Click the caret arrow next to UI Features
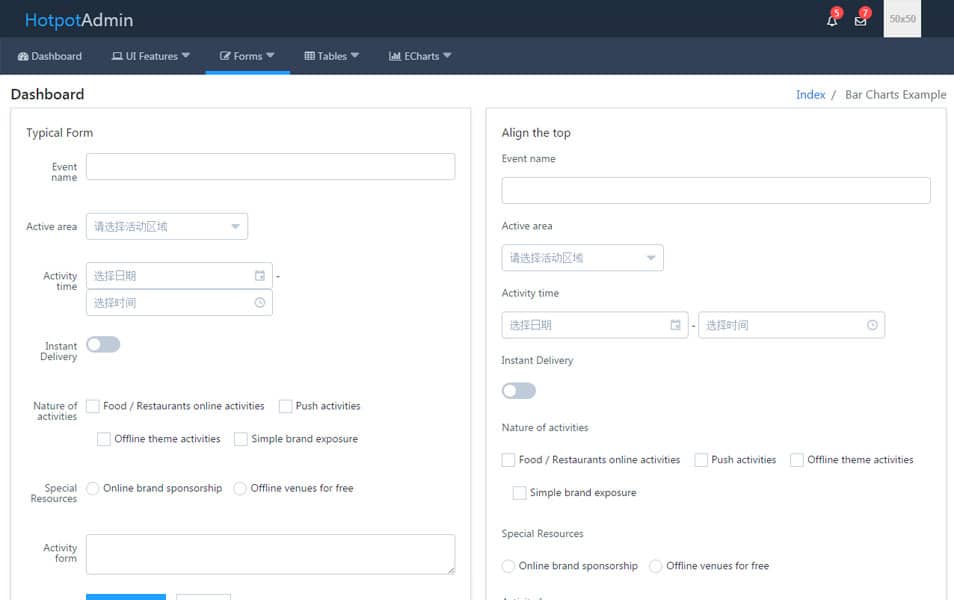Viewport: 954px width, 600px height. (x=186, y=55)
